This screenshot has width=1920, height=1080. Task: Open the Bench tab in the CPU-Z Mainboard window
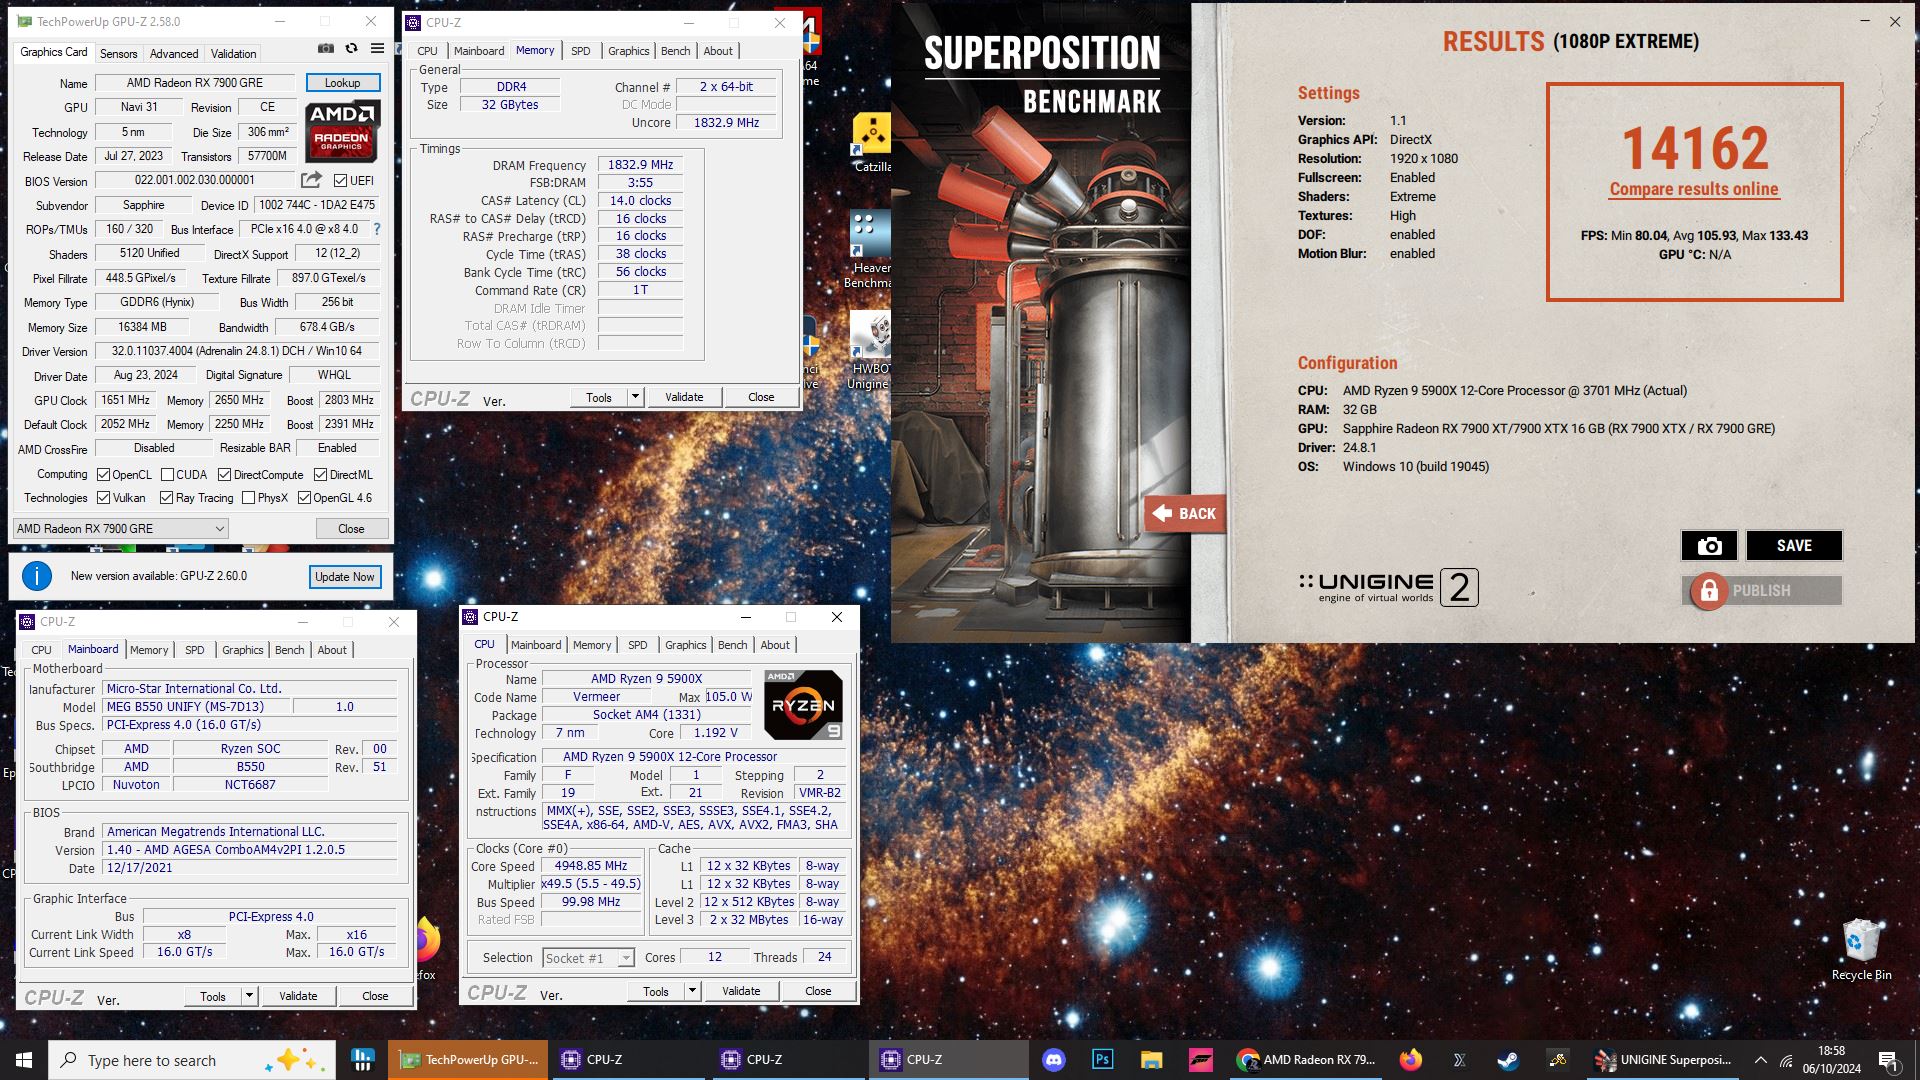[x=289, y=650]
